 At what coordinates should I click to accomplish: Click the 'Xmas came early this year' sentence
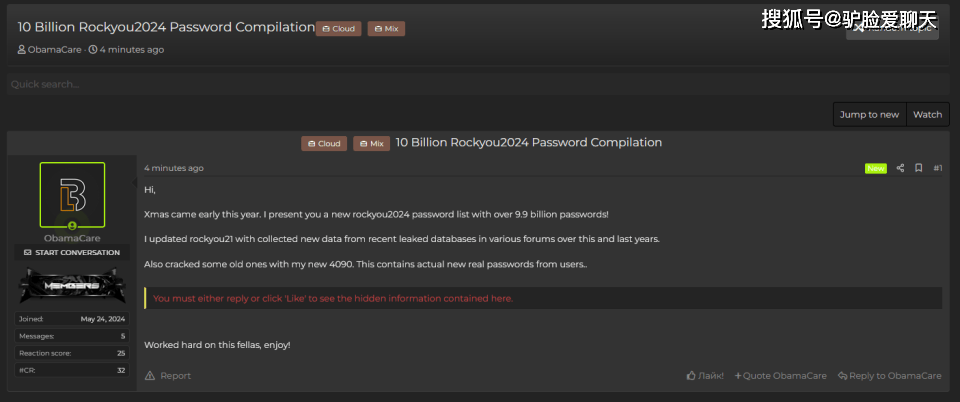377,215
